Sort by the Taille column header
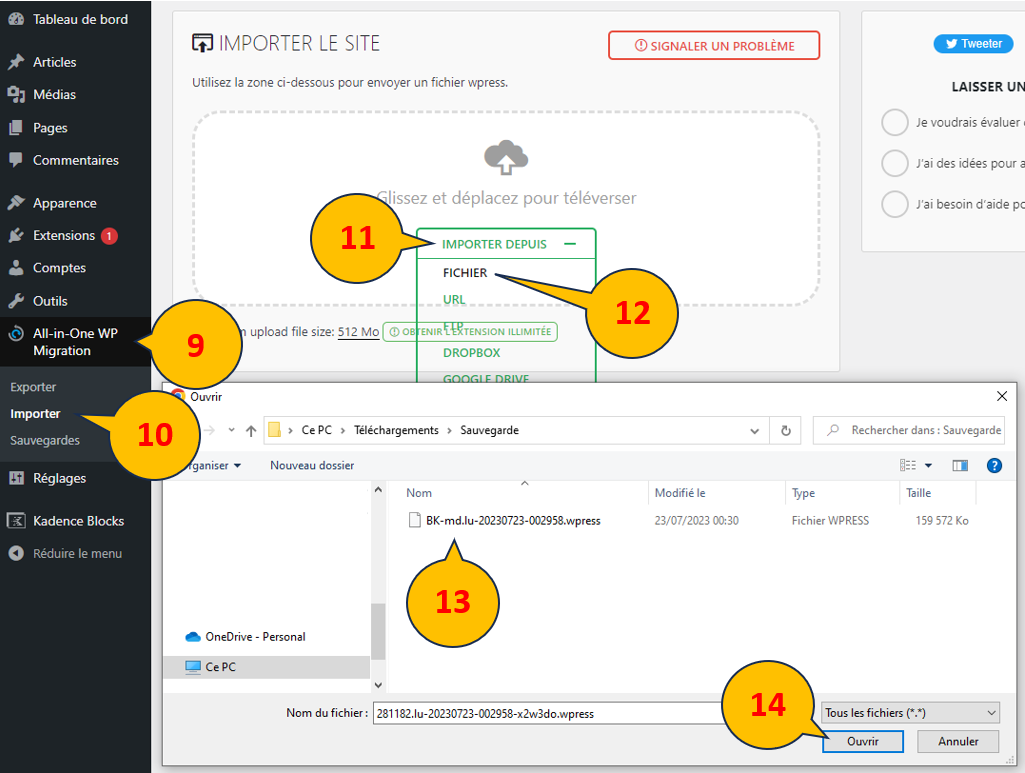This screenshot has width=1025, height=773. pos(918,493)
